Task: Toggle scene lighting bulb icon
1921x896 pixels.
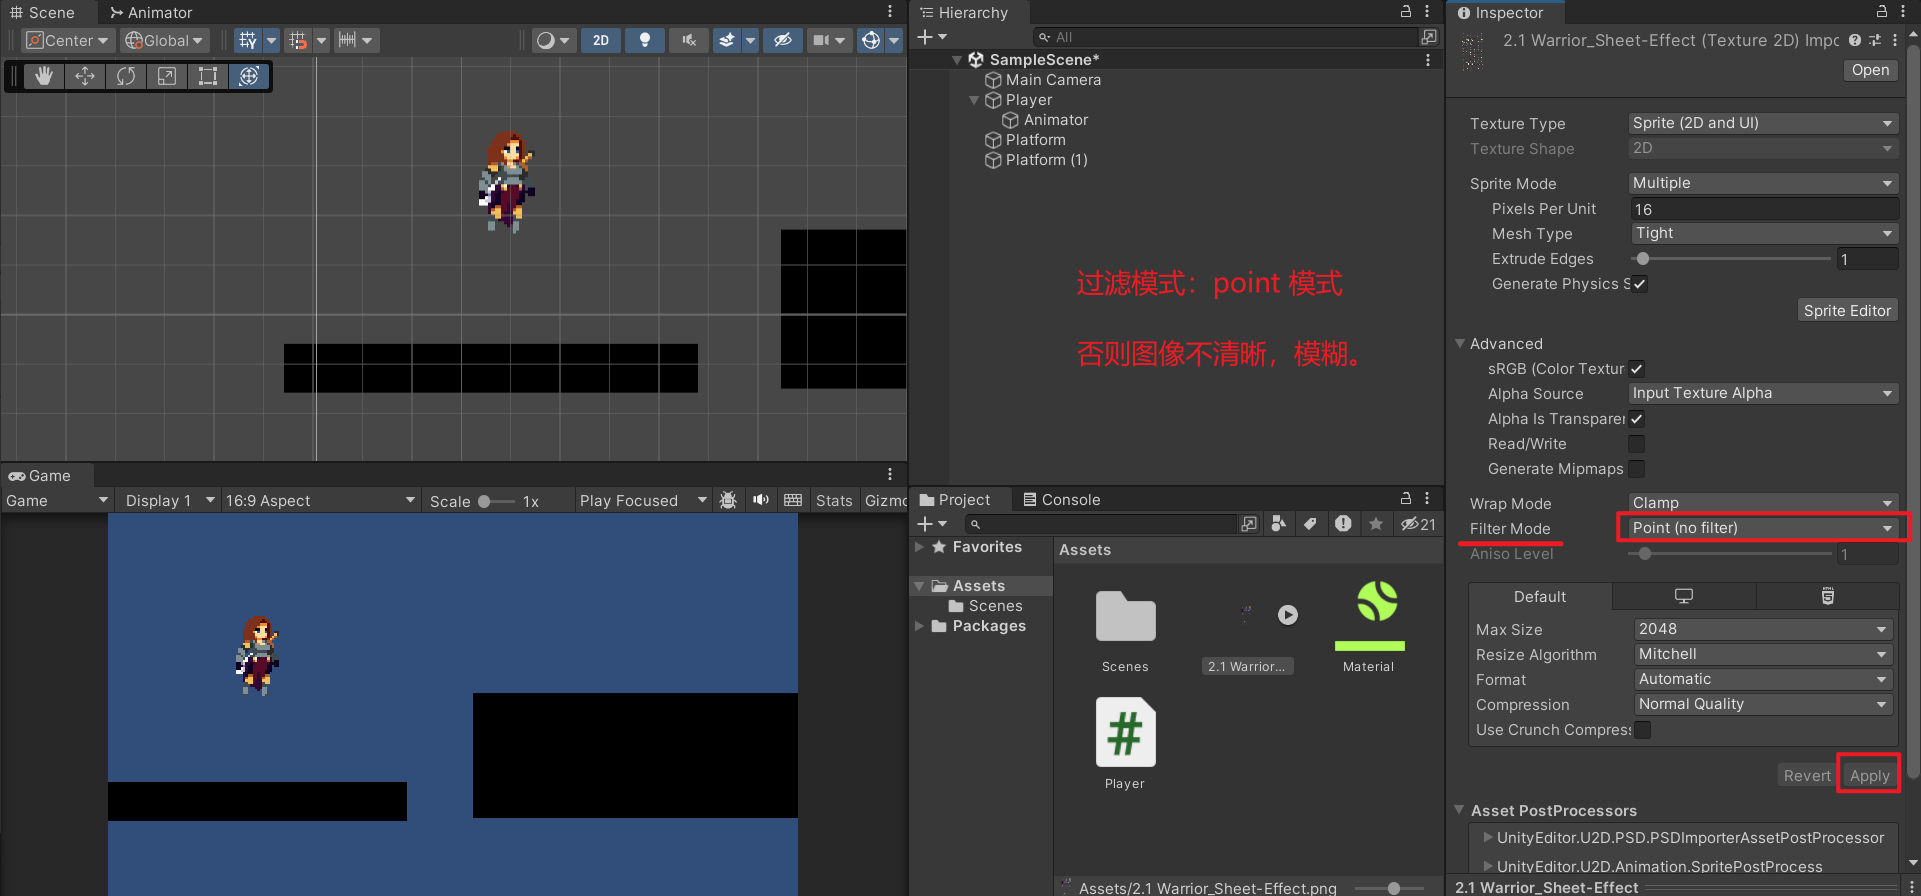Action: (645, 40)
